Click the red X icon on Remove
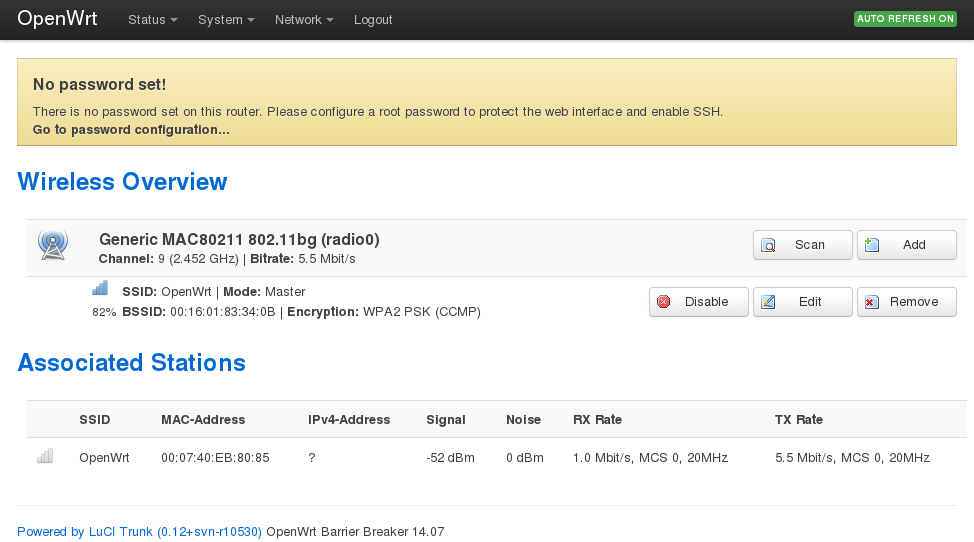The width and height of the screenshot is (974, 542). tap(872, 302)
